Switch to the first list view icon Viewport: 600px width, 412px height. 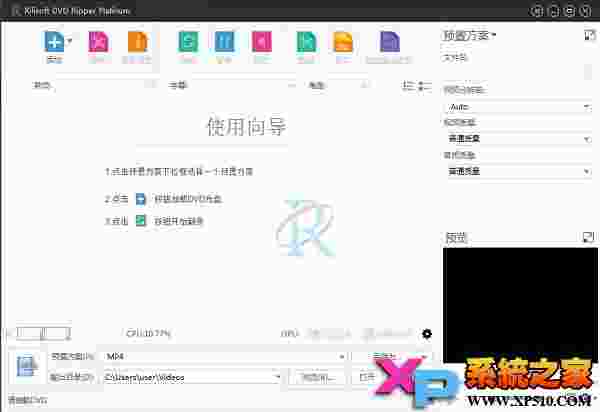point(409,85)
